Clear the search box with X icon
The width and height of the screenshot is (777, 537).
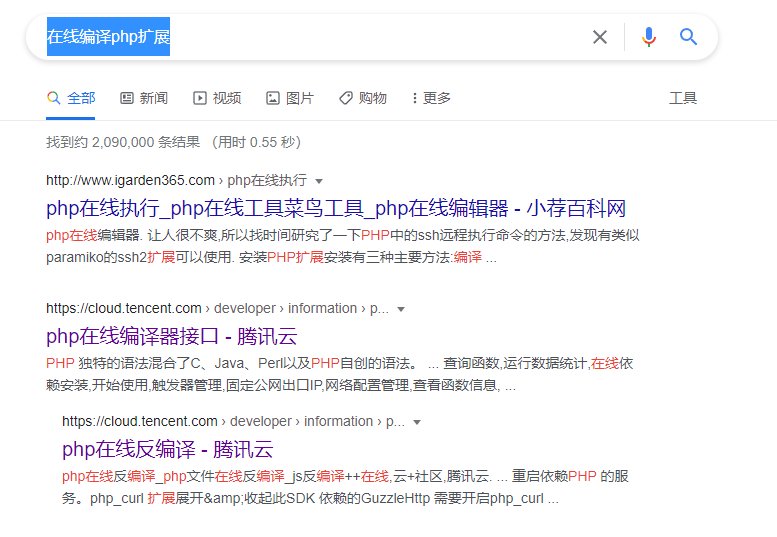click(600, 37)
